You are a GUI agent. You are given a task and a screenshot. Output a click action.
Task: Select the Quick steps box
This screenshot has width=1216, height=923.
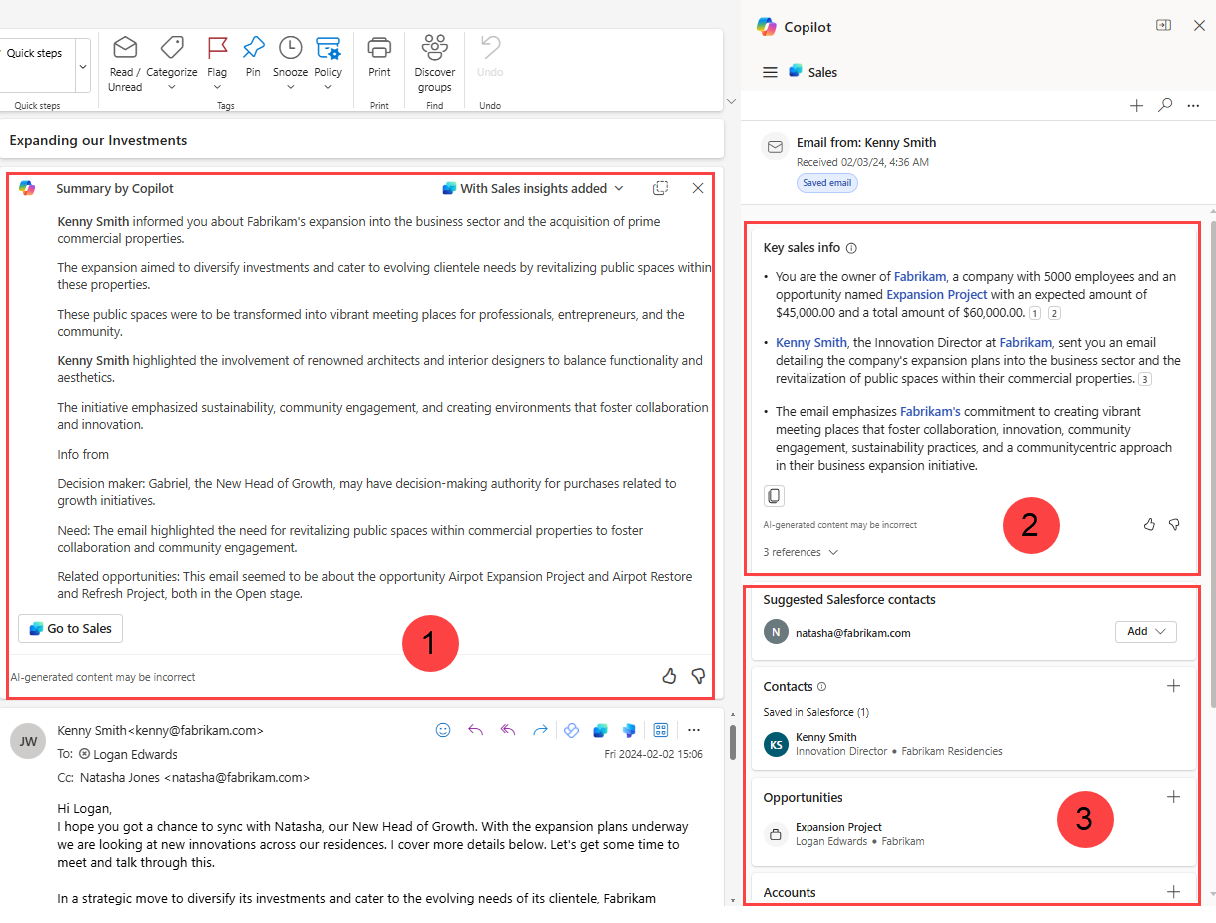37,64
